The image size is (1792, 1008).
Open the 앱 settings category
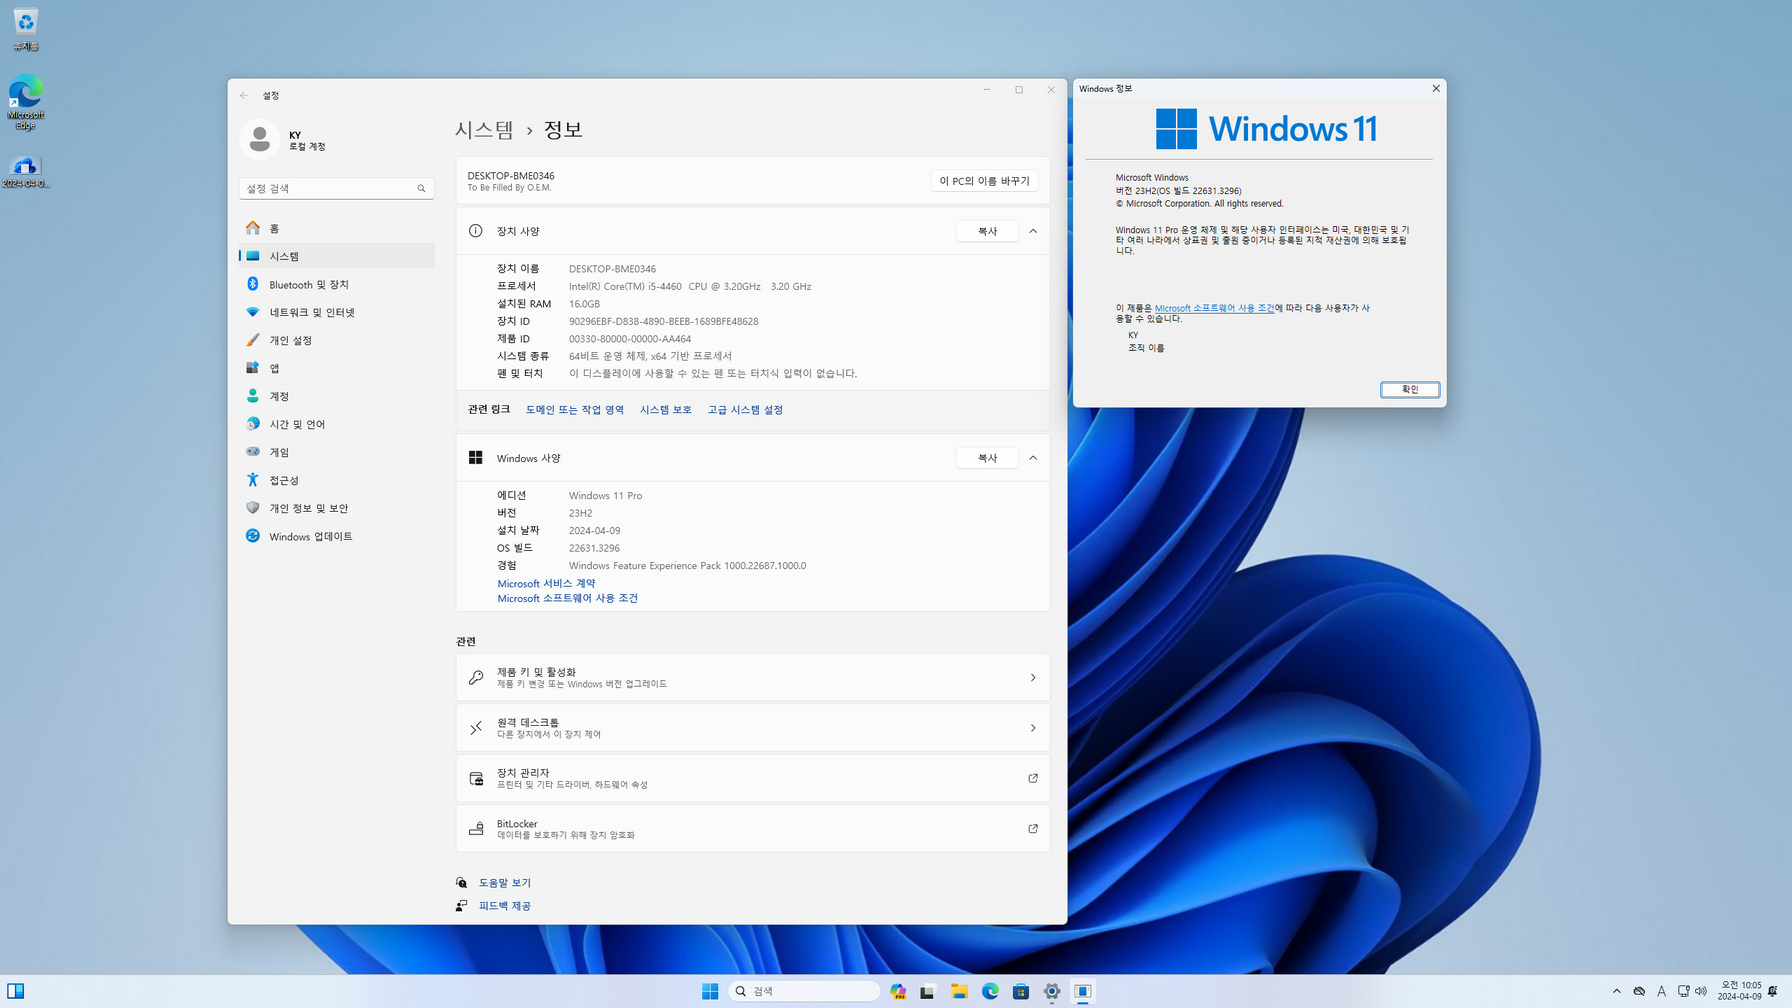tap(336, 368)
